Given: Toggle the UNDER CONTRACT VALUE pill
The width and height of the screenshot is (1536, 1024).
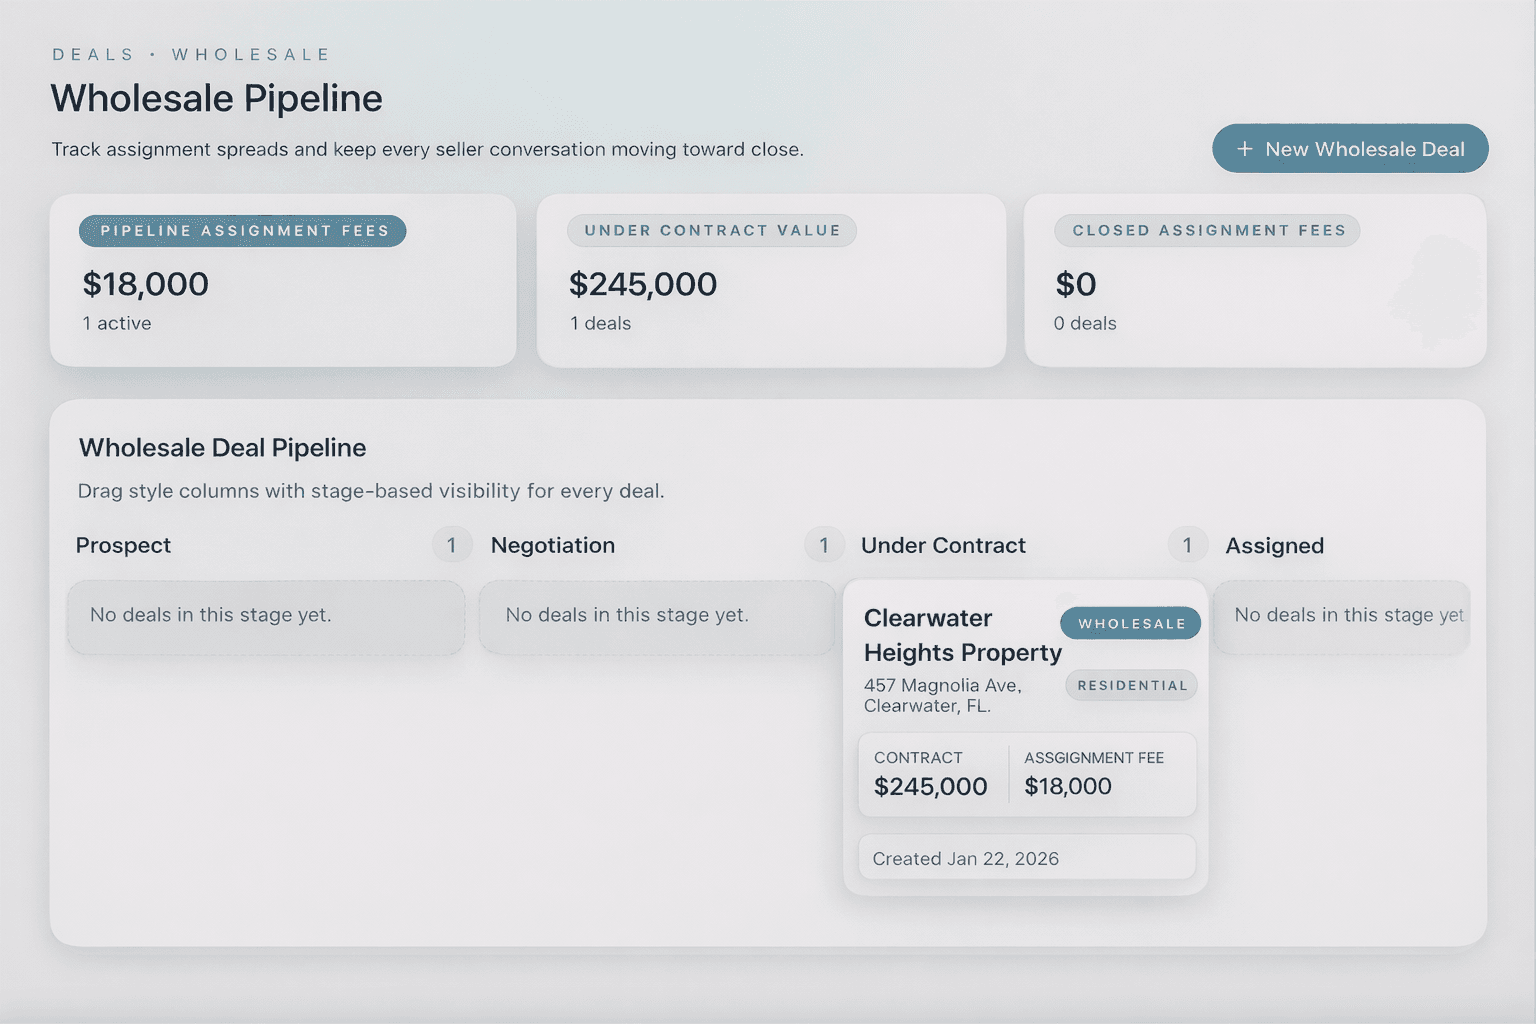Looking at the screenshot, I should [x=711, y=230].
